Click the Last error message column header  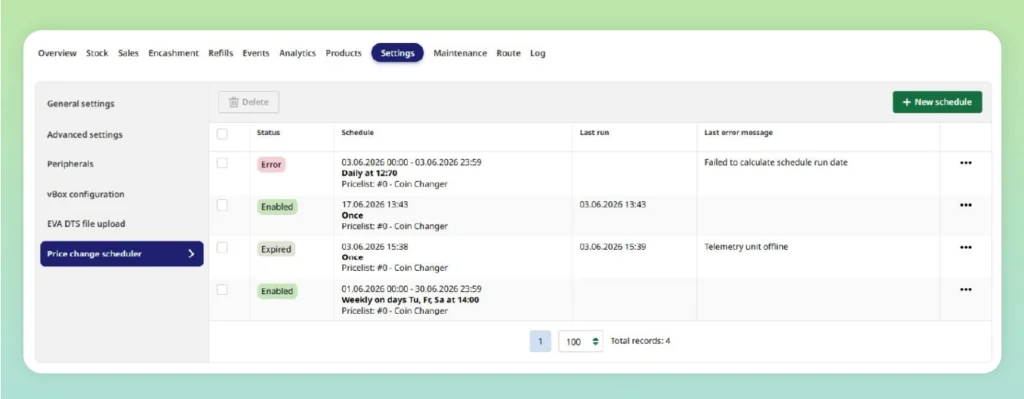(738, 133)
